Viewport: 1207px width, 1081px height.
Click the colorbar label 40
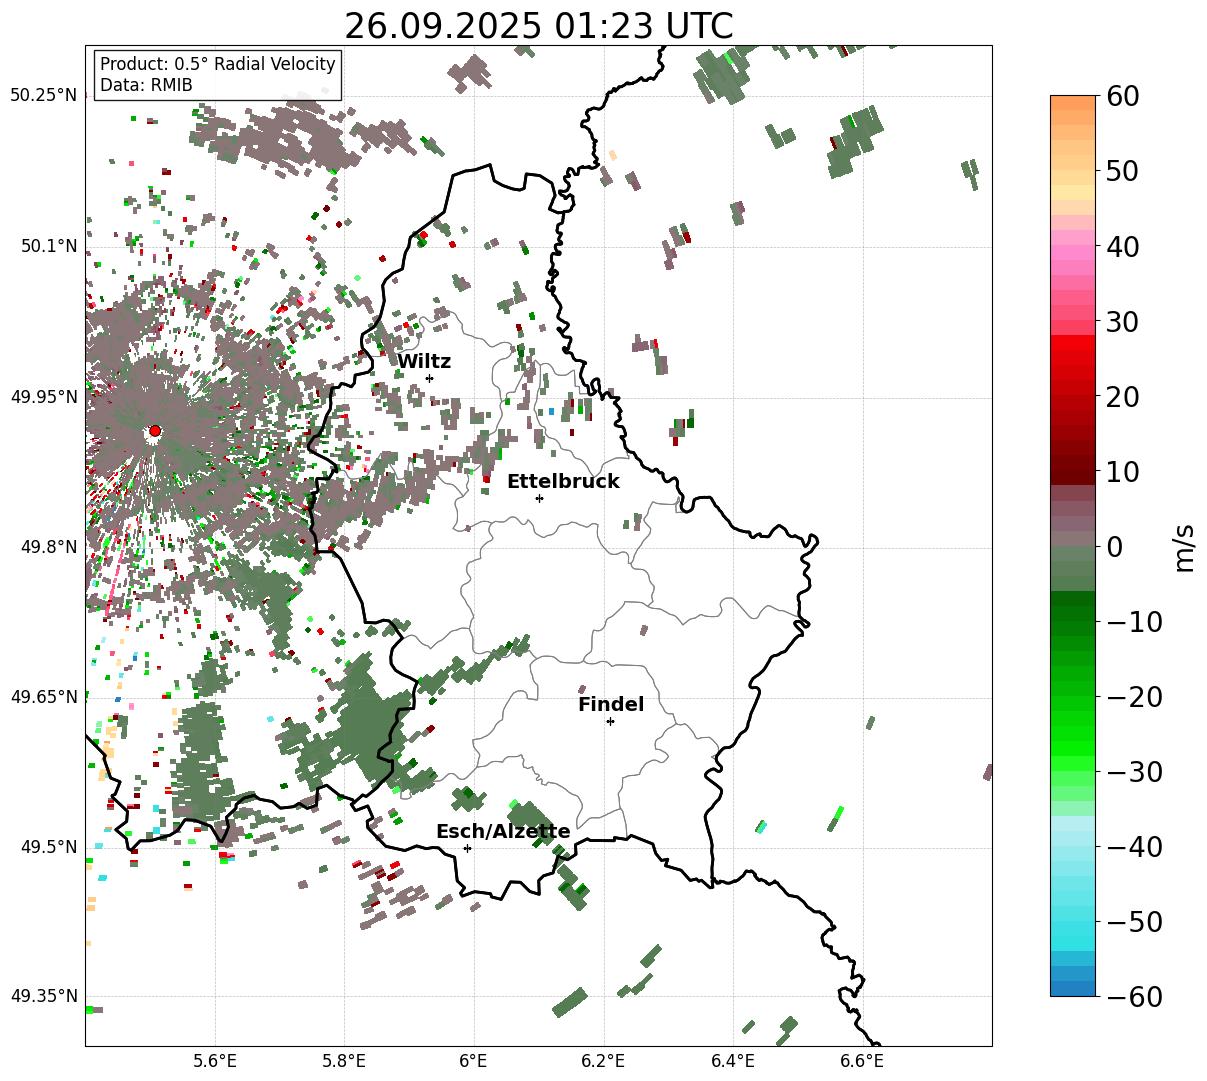[1121, 247]
